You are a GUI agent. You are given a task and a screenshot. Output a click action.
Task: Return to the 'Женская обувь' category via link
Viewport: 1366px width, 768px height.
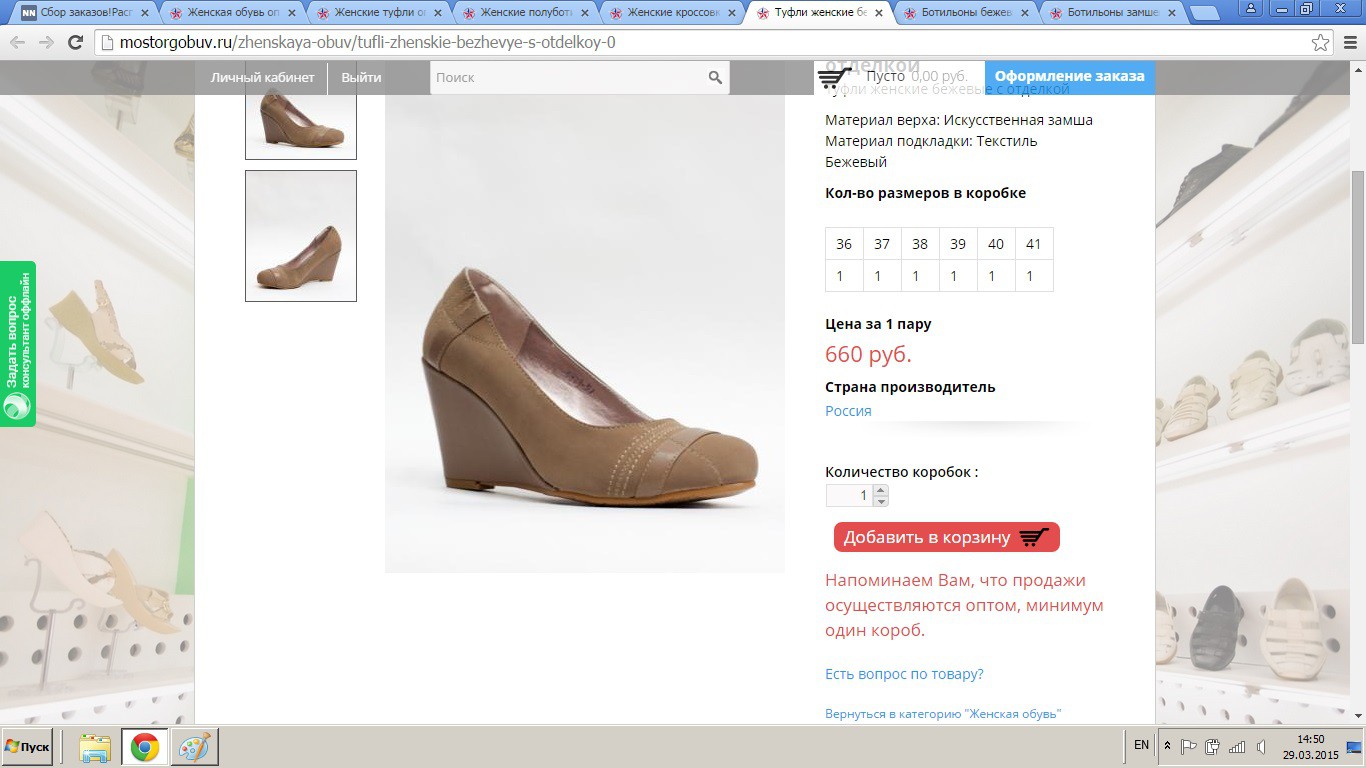click(x=943, y=714)
